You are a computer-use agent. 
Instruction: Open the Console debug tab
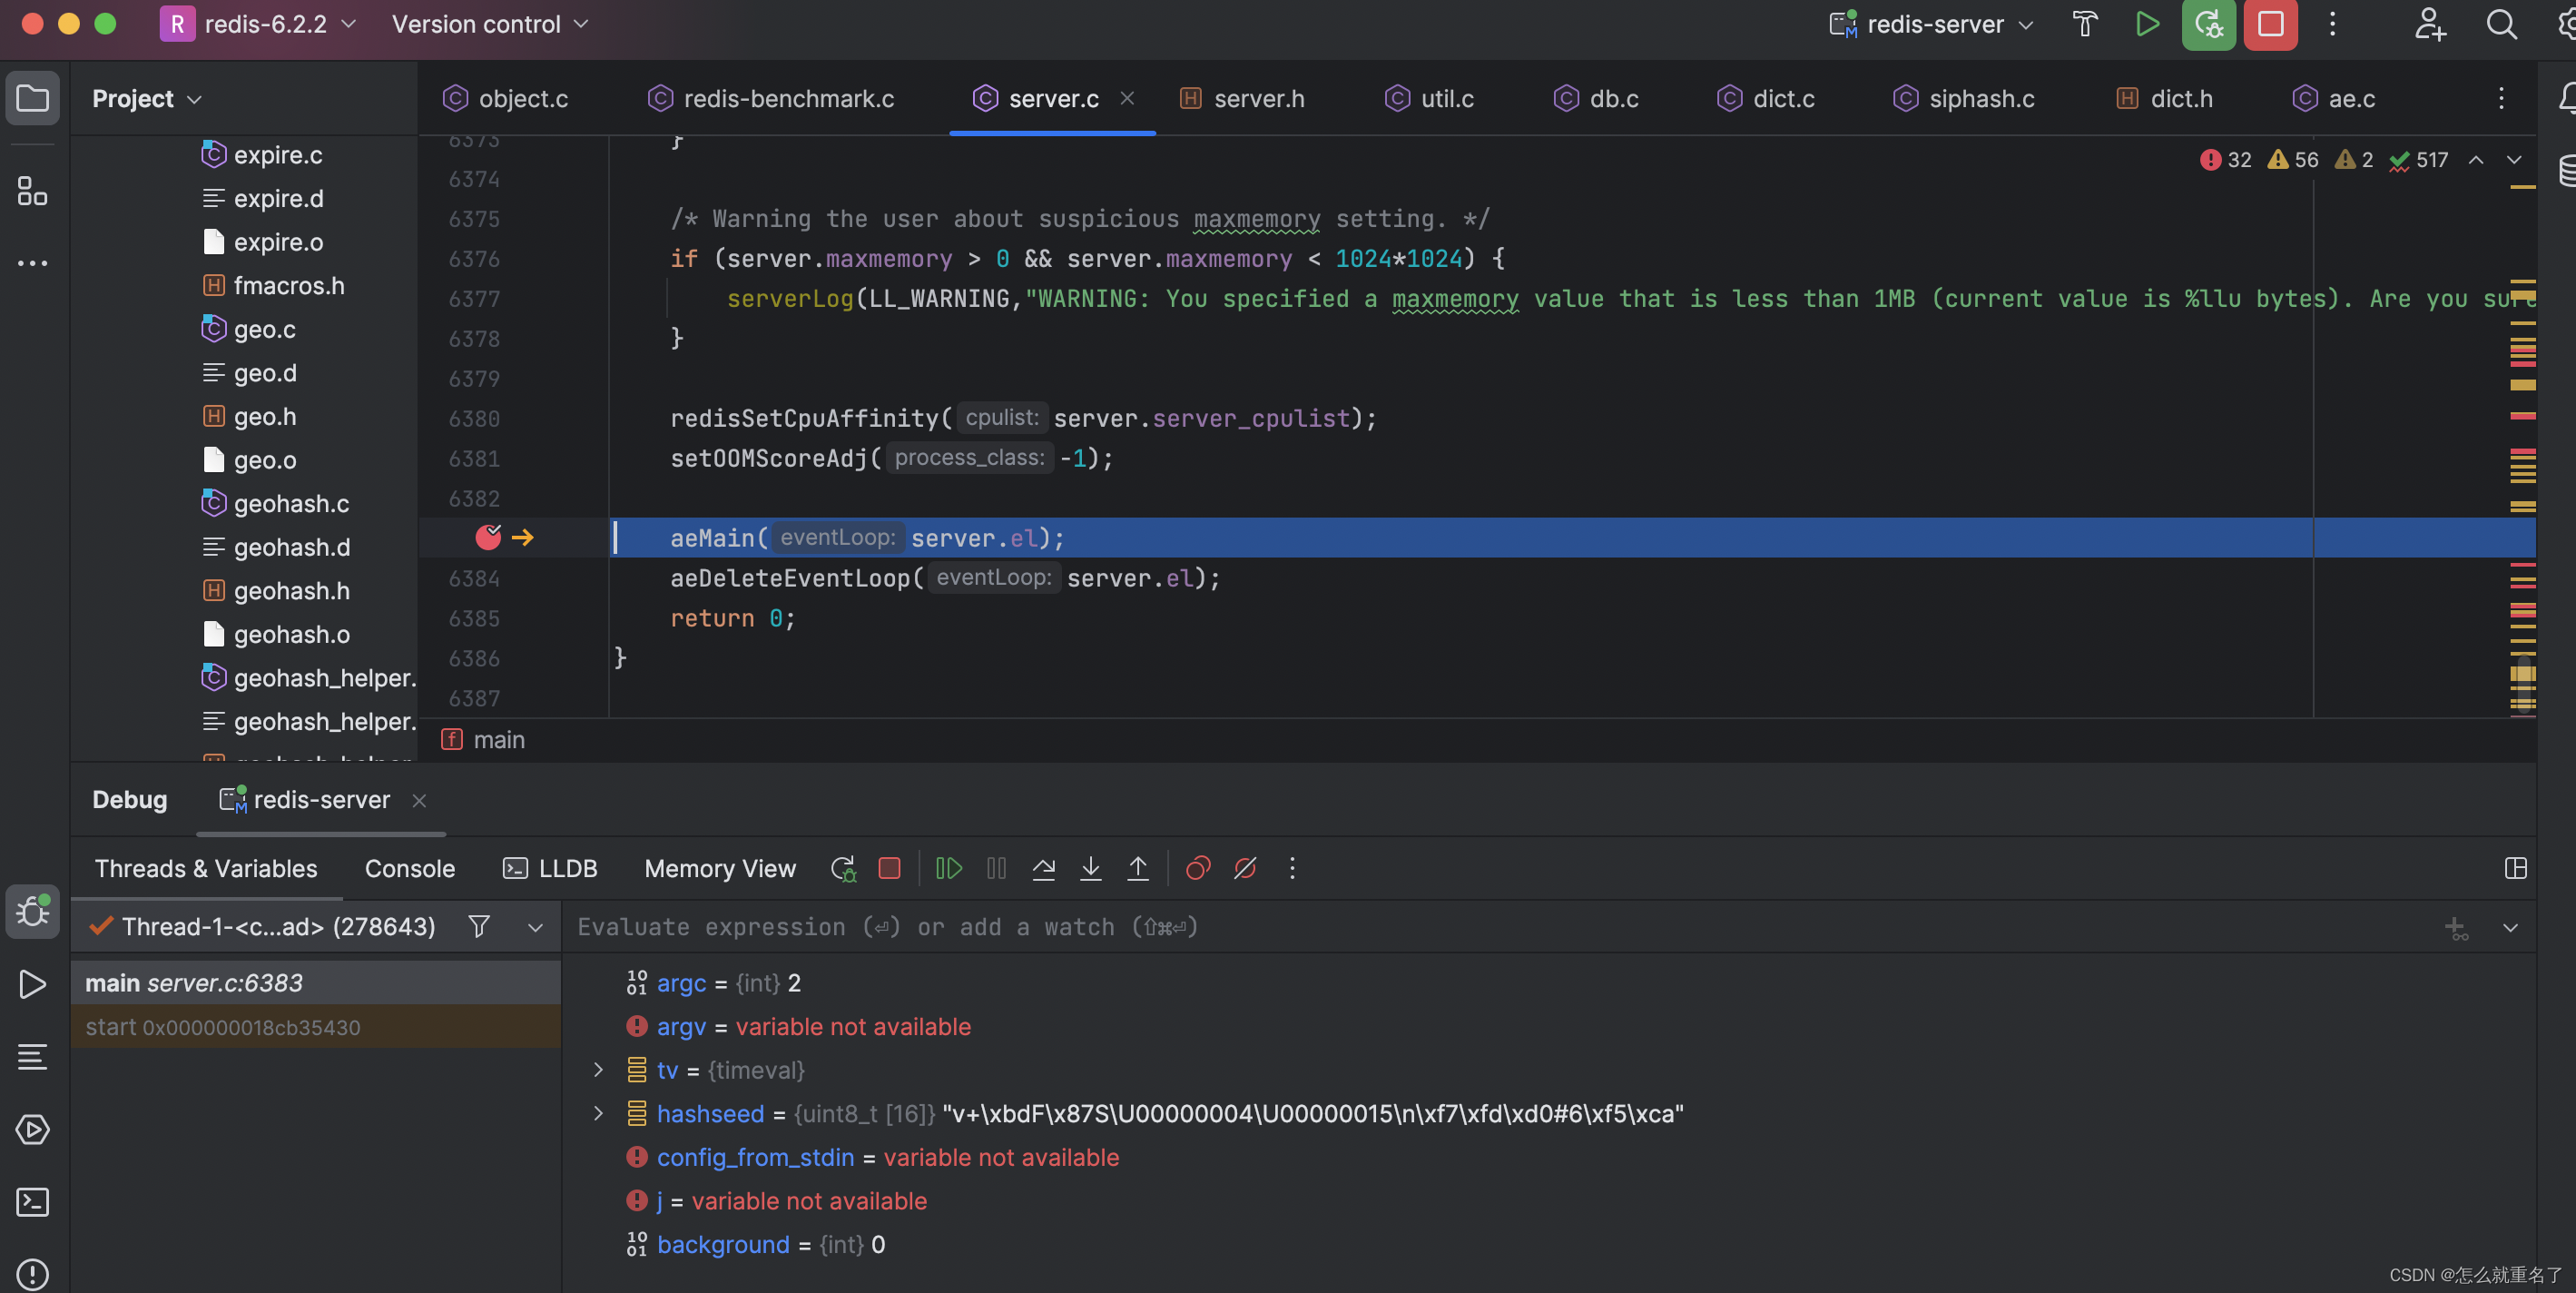pos(409,868)
